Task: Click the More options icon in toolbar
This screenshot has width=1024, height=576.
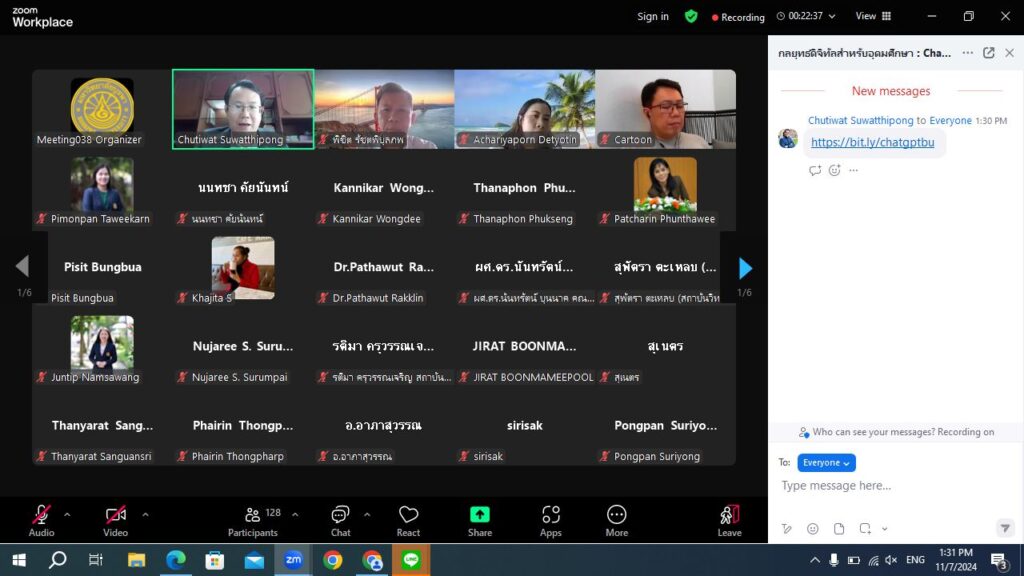Action: coord(617,516)
